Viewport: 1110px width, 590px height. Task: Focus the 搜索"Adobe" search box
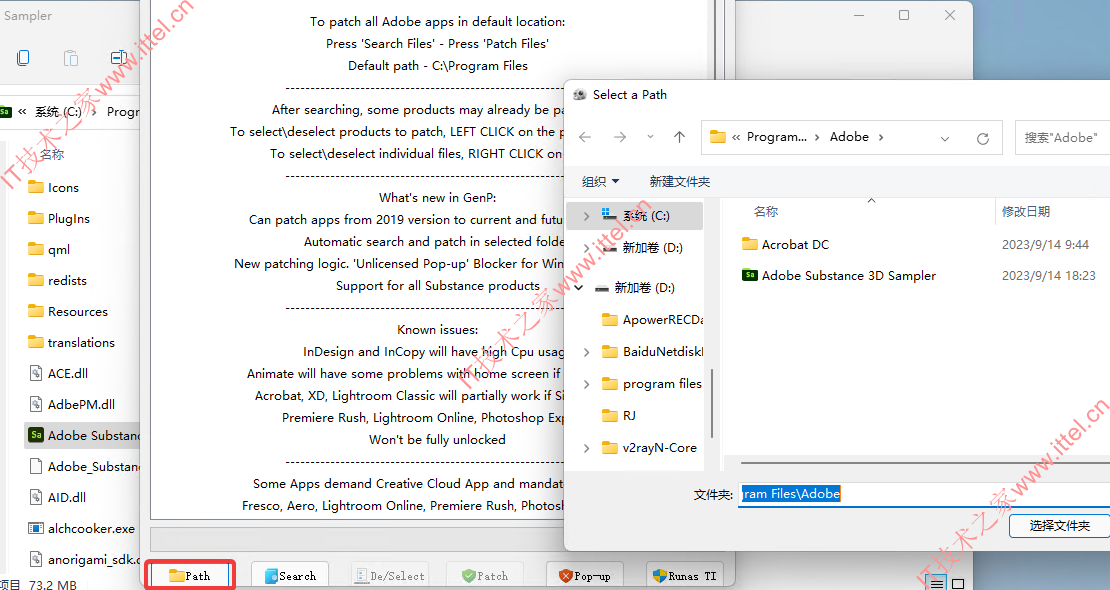pyautogui.click(x=1062, y=137)
